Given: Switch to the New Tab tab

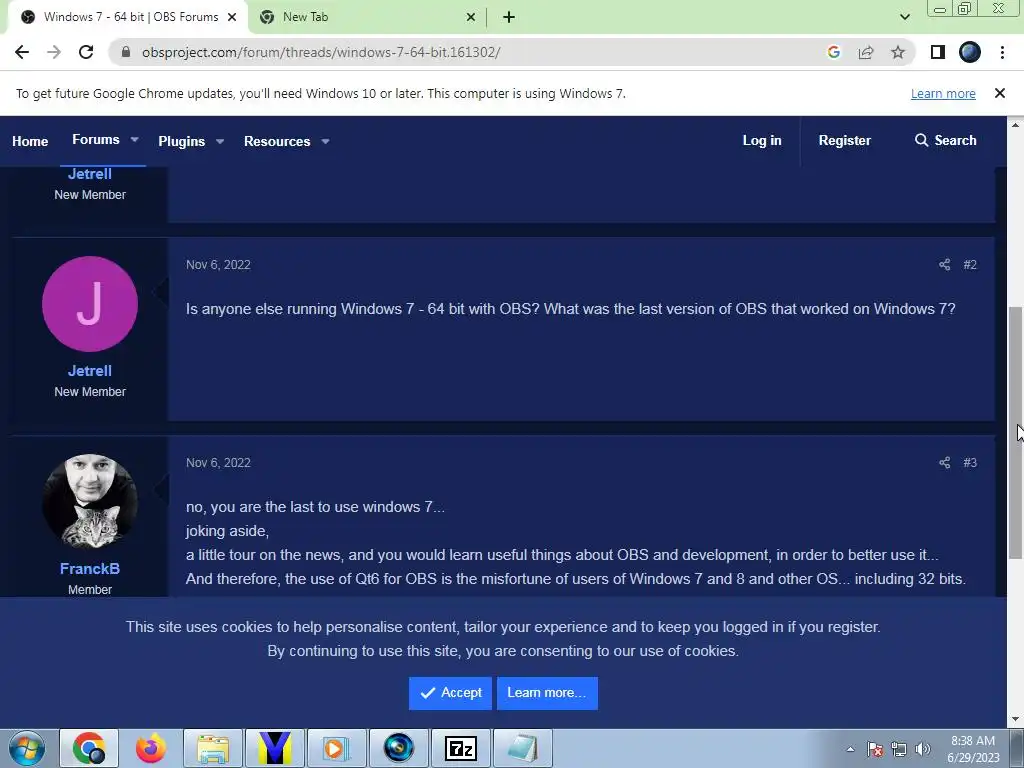Looking at the screenshot, I should point(367,17).
